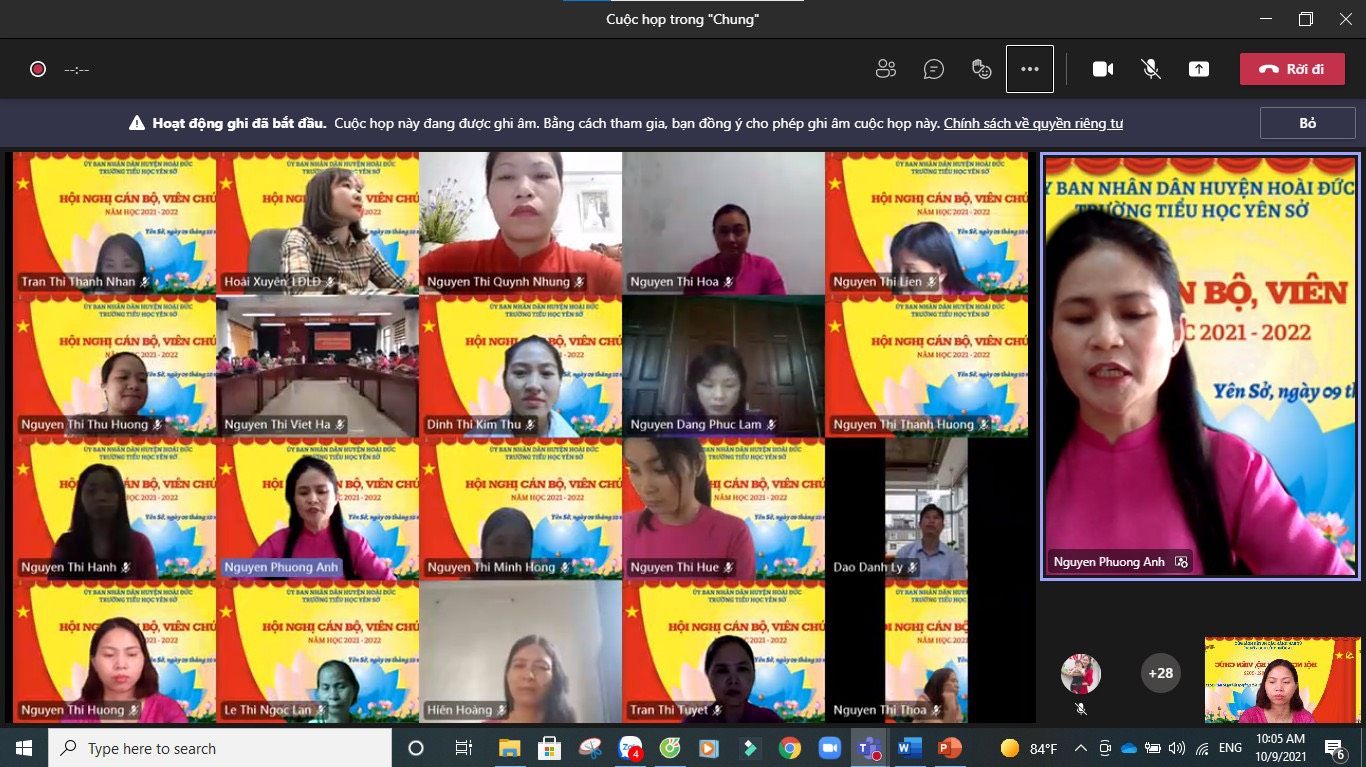This screenshot has height=767, width=1366.
Task: Toggle the camera on or off
Action: click(x=1103, y=69)
